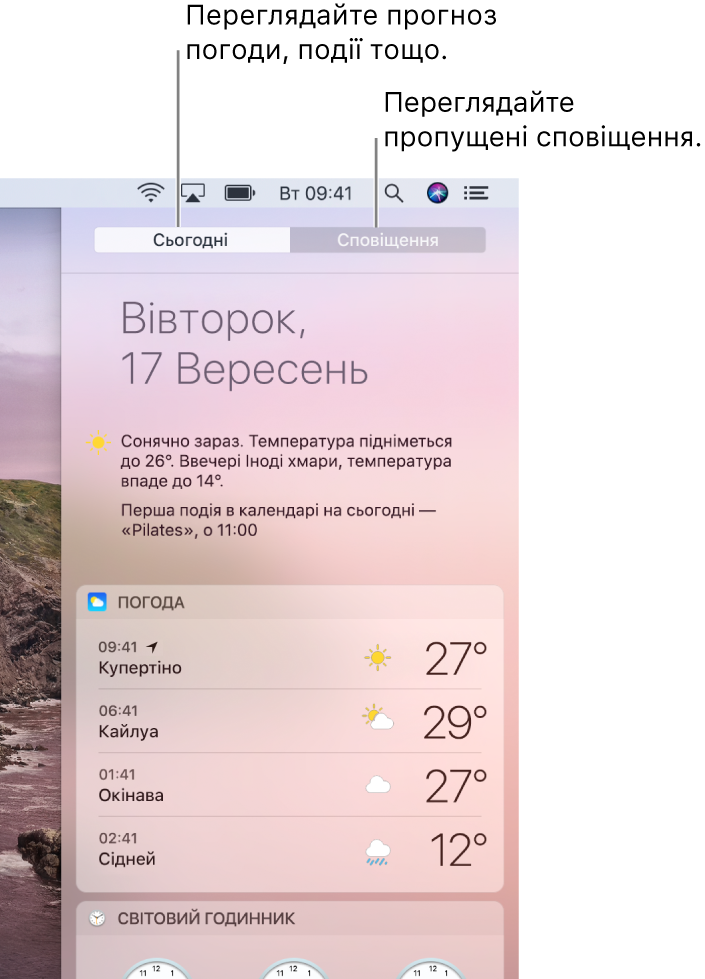Click the sun icon for Купертіно

click(x=377, y=658)
